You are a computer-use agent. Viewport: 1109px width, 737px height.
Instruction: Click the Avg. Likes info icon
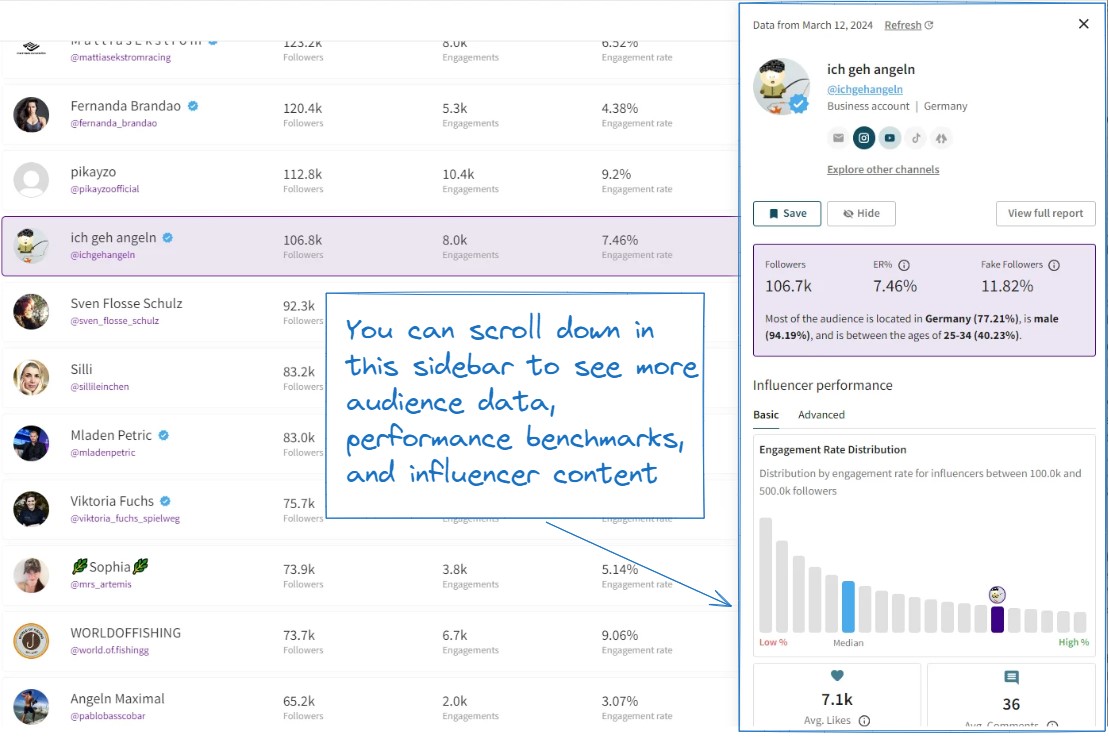(x=864, y=720)
